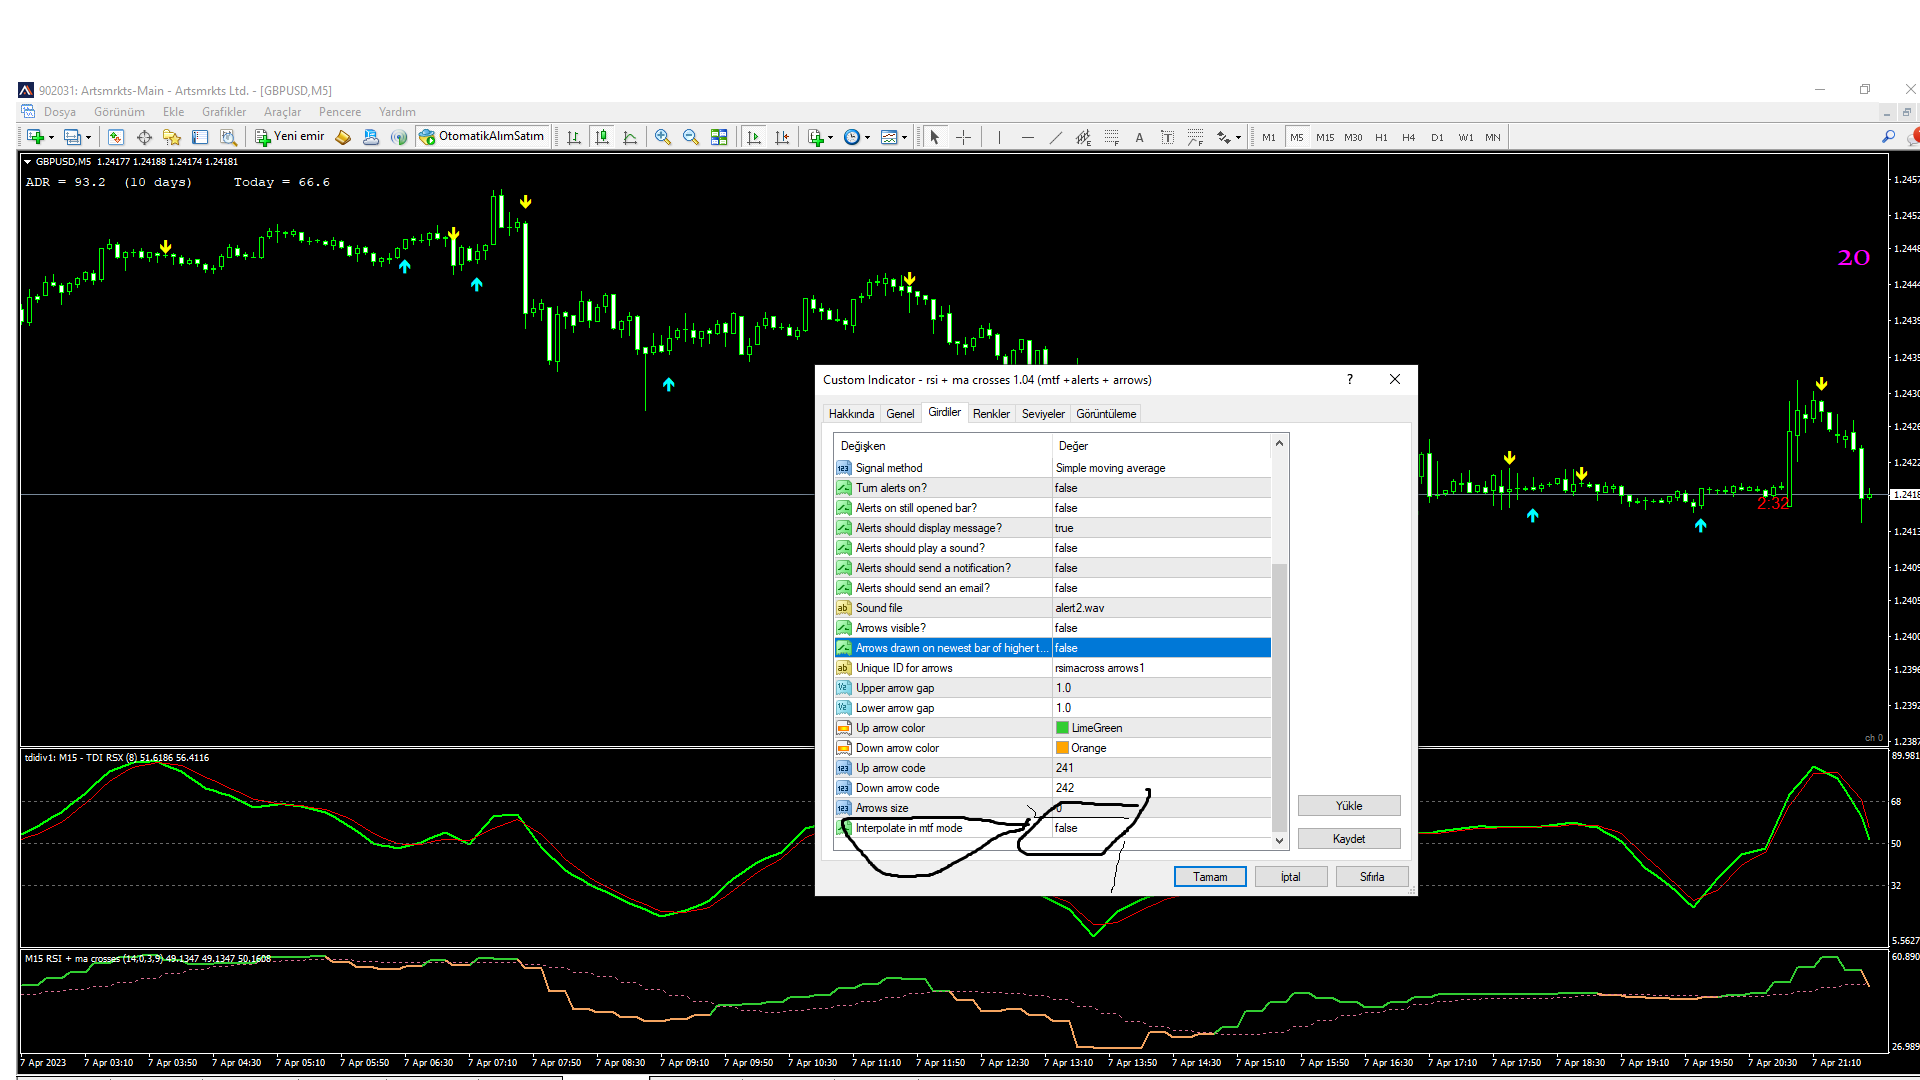
Task: Open the search magnifier in toolbar
Action: [1888, 137]
